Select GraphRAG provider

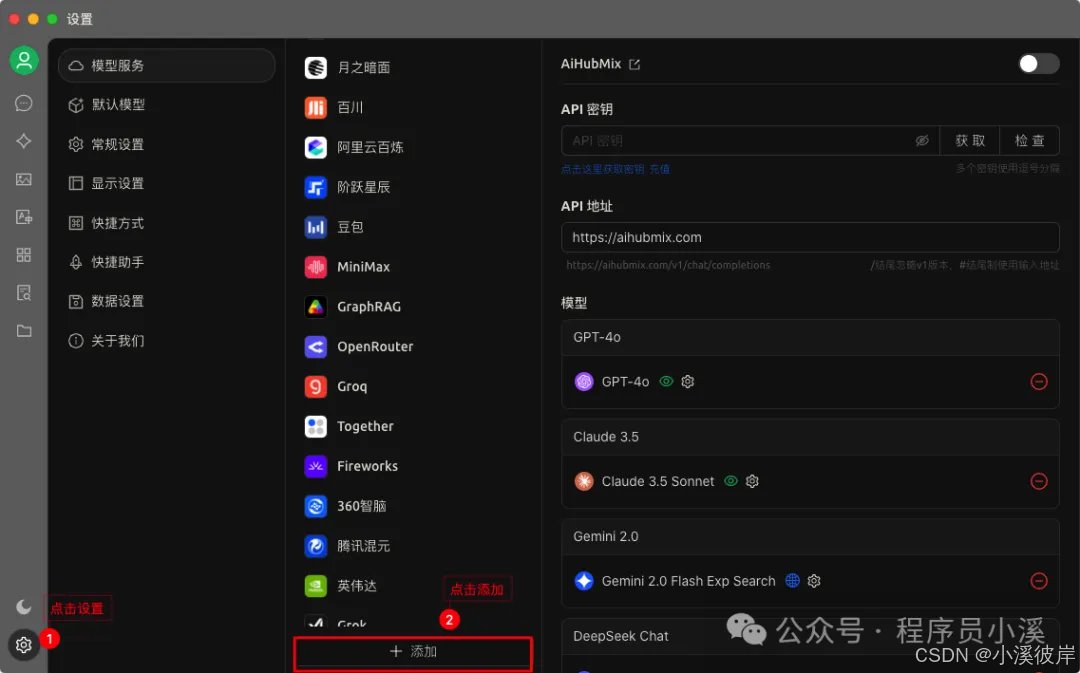(413, 307)
